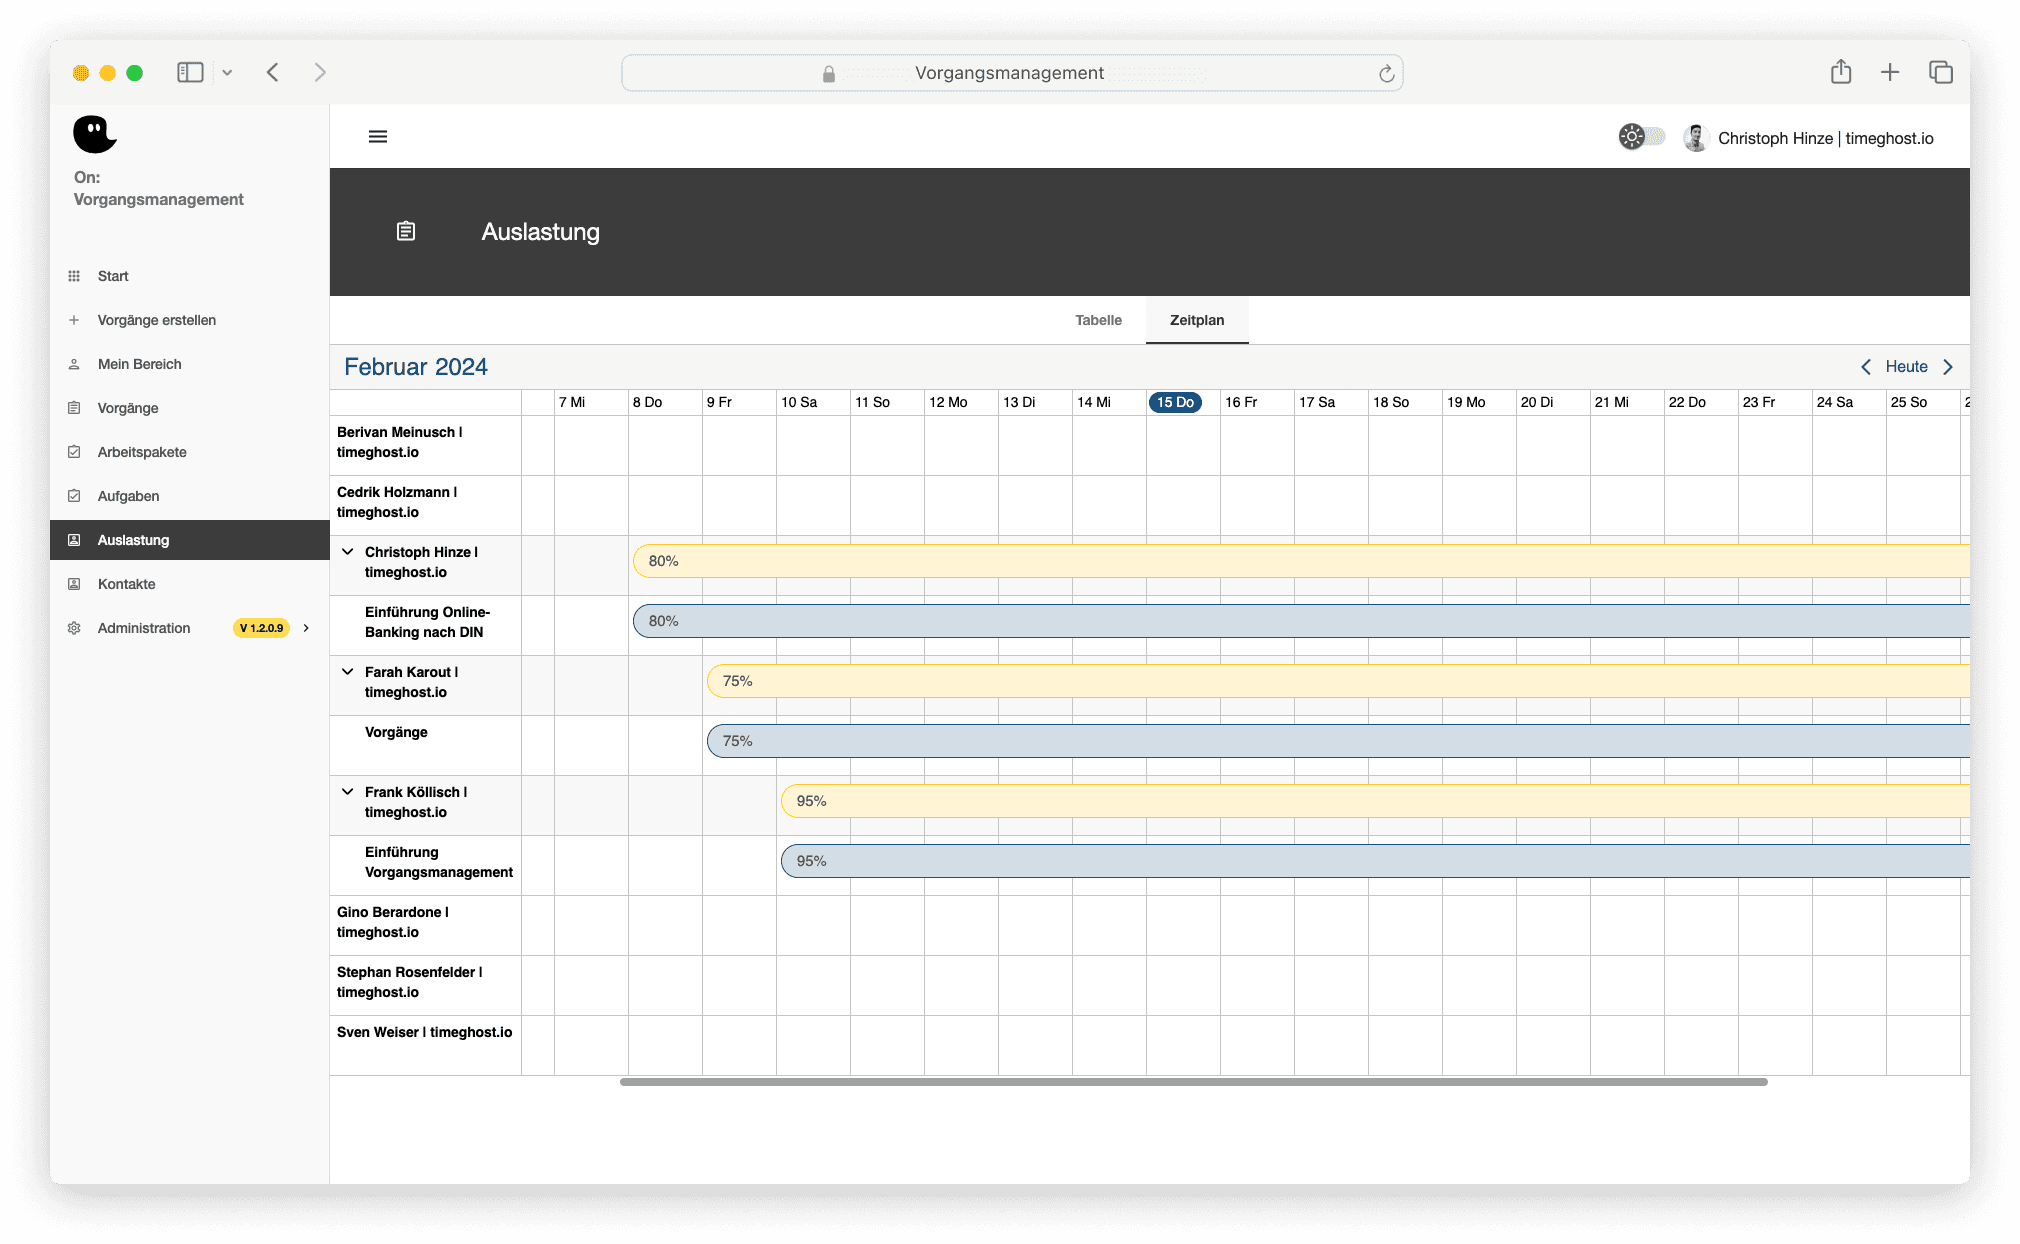
Task: Collapse Frank Köllisch row
Action: coord(348,792)
